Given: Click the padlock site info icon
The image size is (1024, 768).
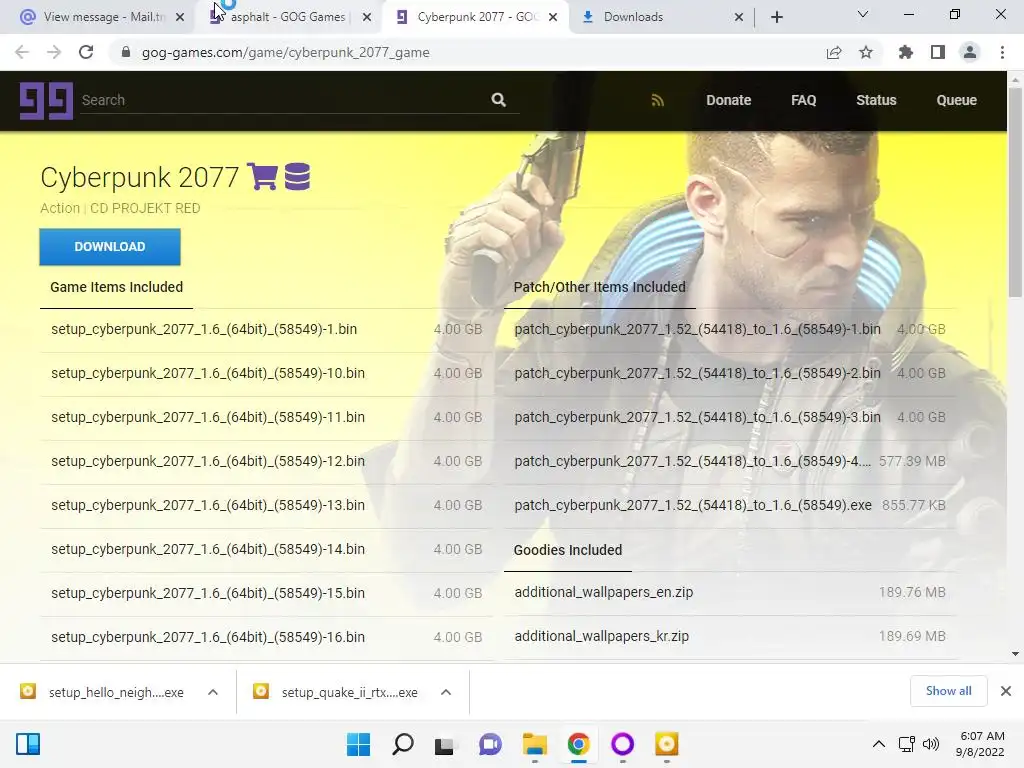Looking at the screenshot, I should click(x=126, y=52).
